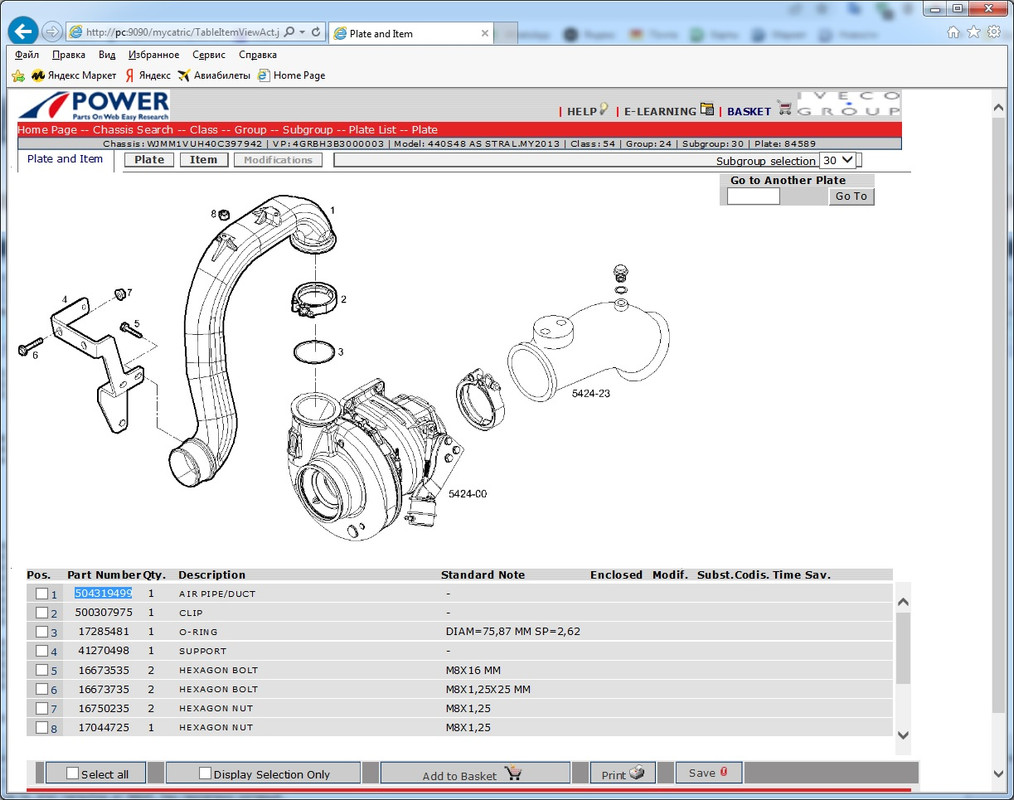Check the box for position 1
The image size is (1014, 800).
point(42,594)
